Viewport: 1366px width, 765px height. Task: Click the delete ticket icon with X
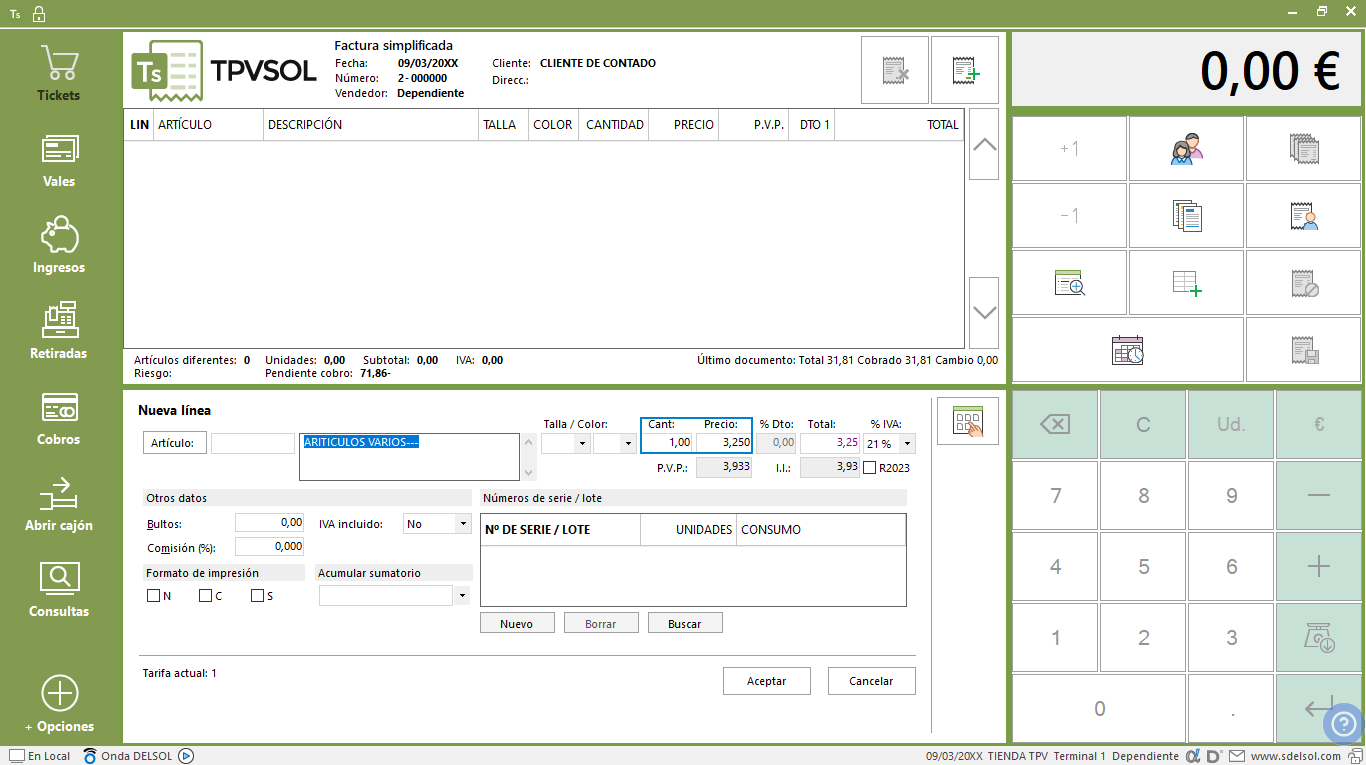pyautogui.click(x=895, y=70)
